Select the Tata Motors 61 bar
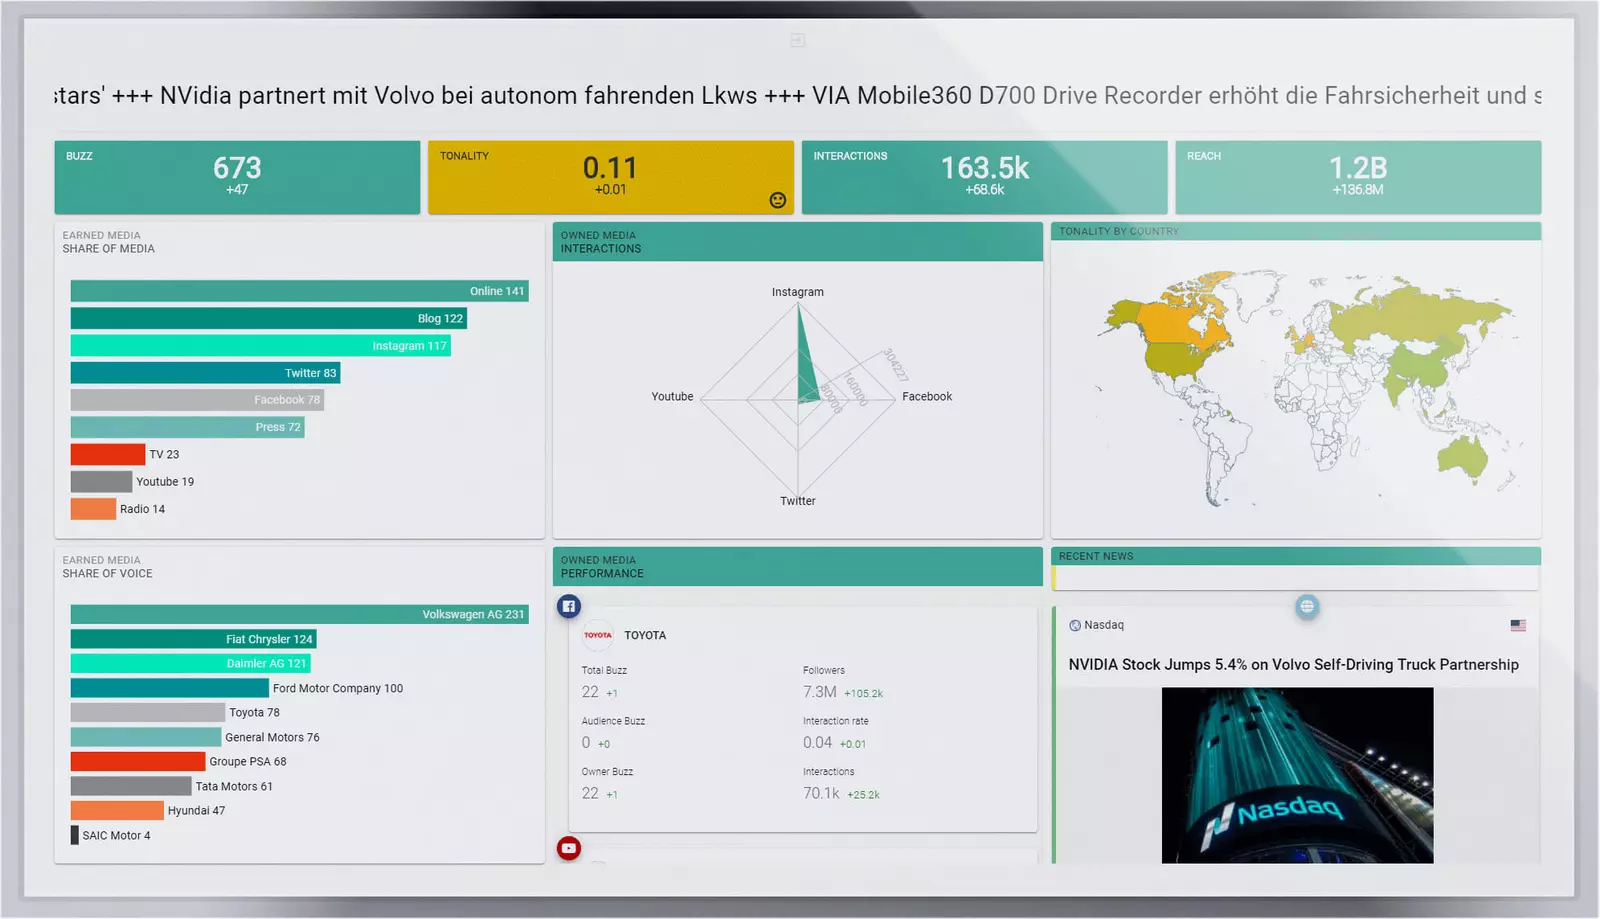This screenshot has width=1600, height=919. click(131, 786)
